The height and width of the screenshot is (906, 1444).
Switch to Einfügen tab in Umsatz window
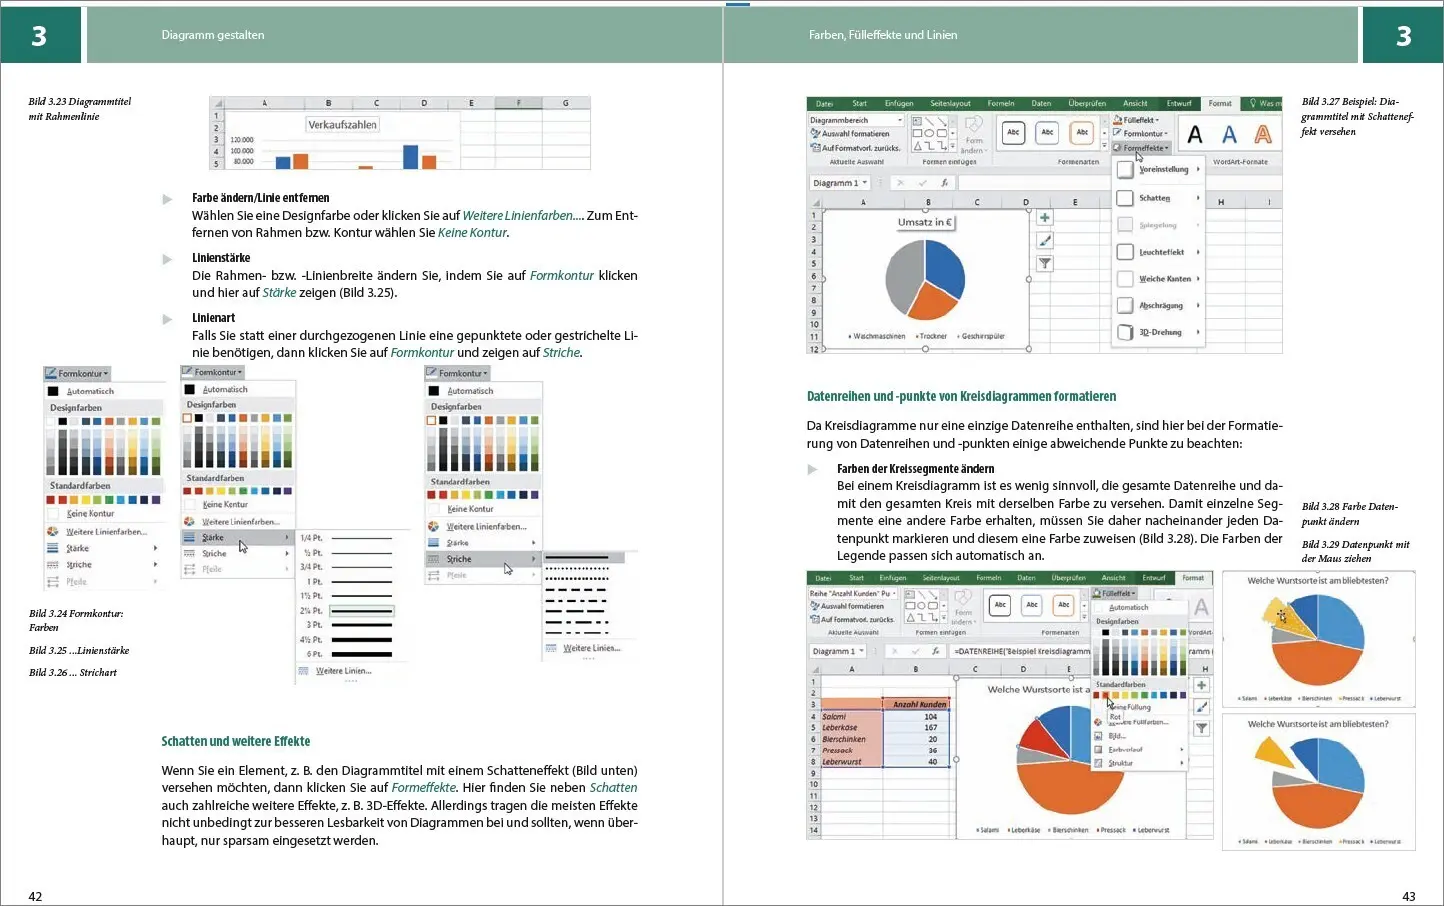click(x=898, y=103)
